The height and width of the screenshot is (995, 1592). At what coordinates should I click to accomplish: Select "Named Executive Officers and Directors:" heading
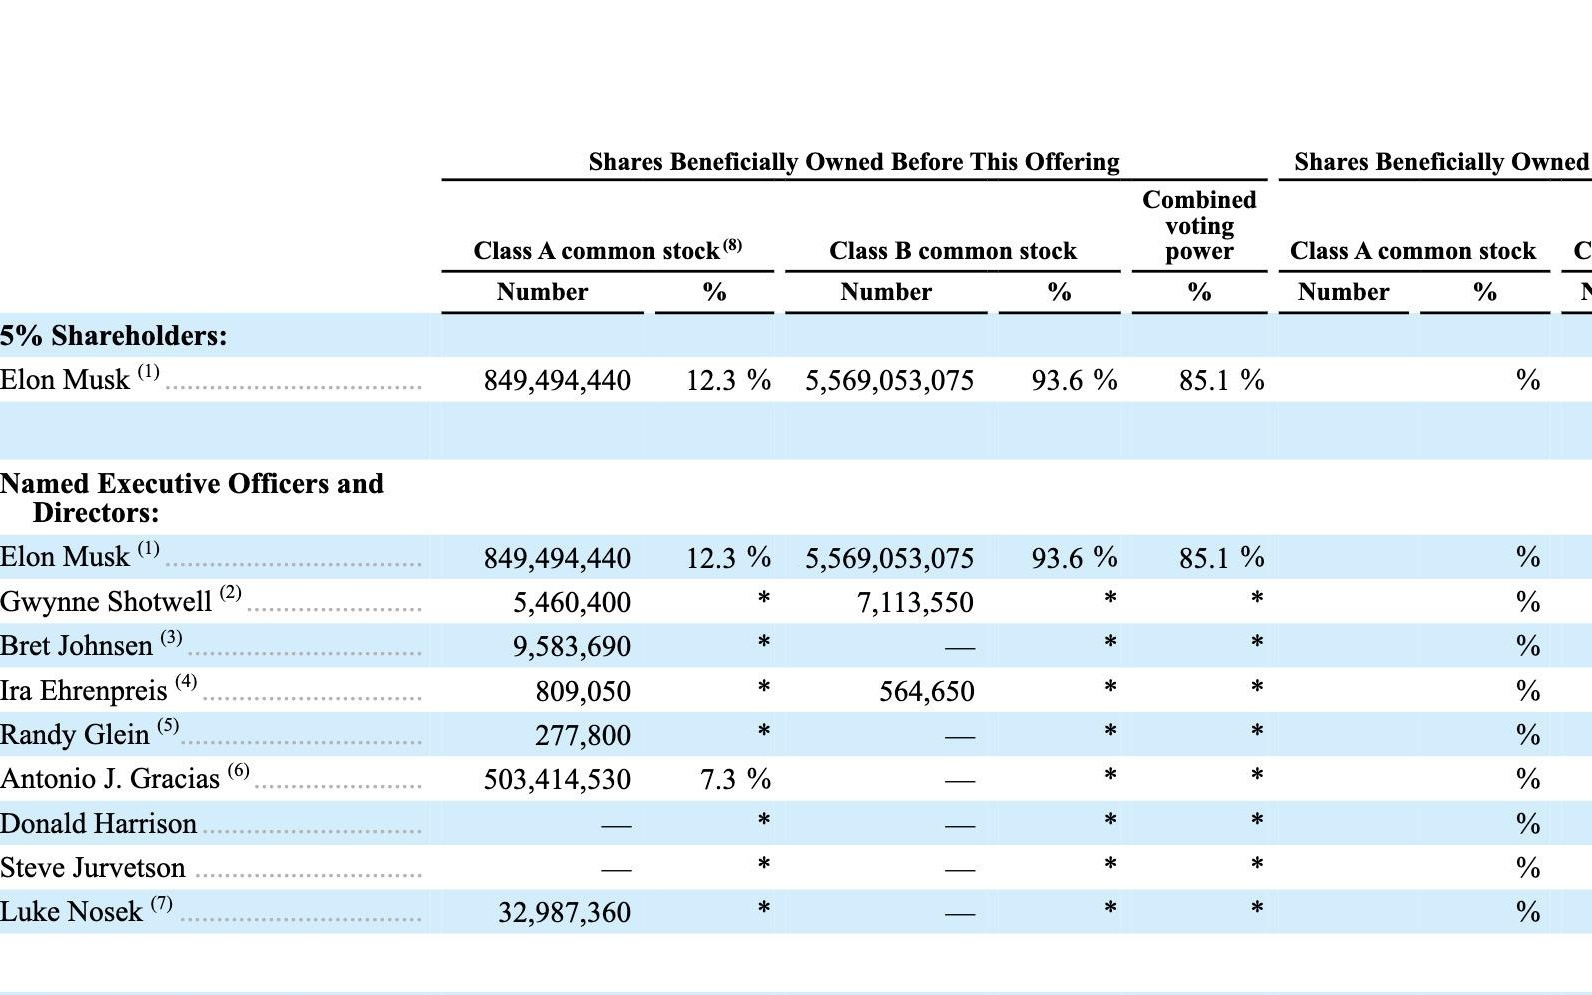192,498
